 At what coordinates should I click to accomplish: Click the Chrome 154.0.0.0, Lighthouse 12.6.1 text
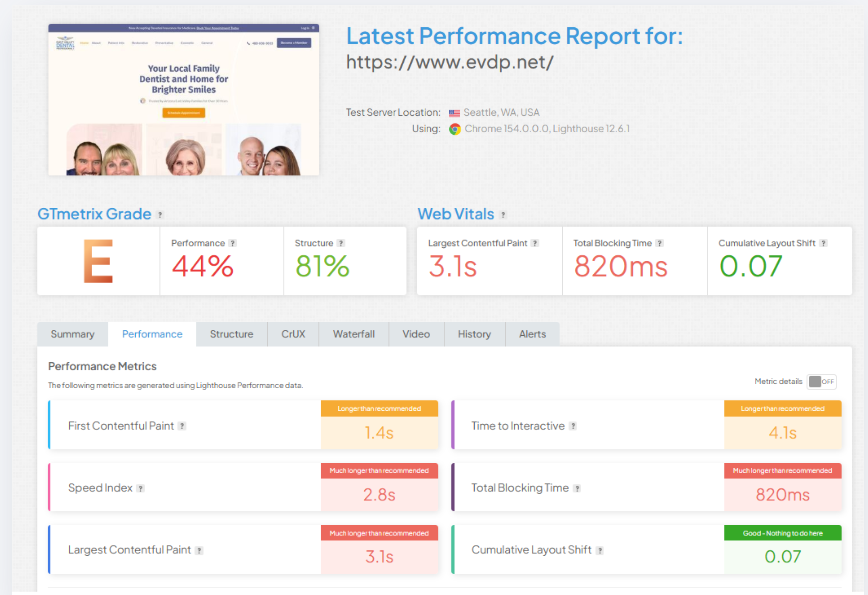547,129
